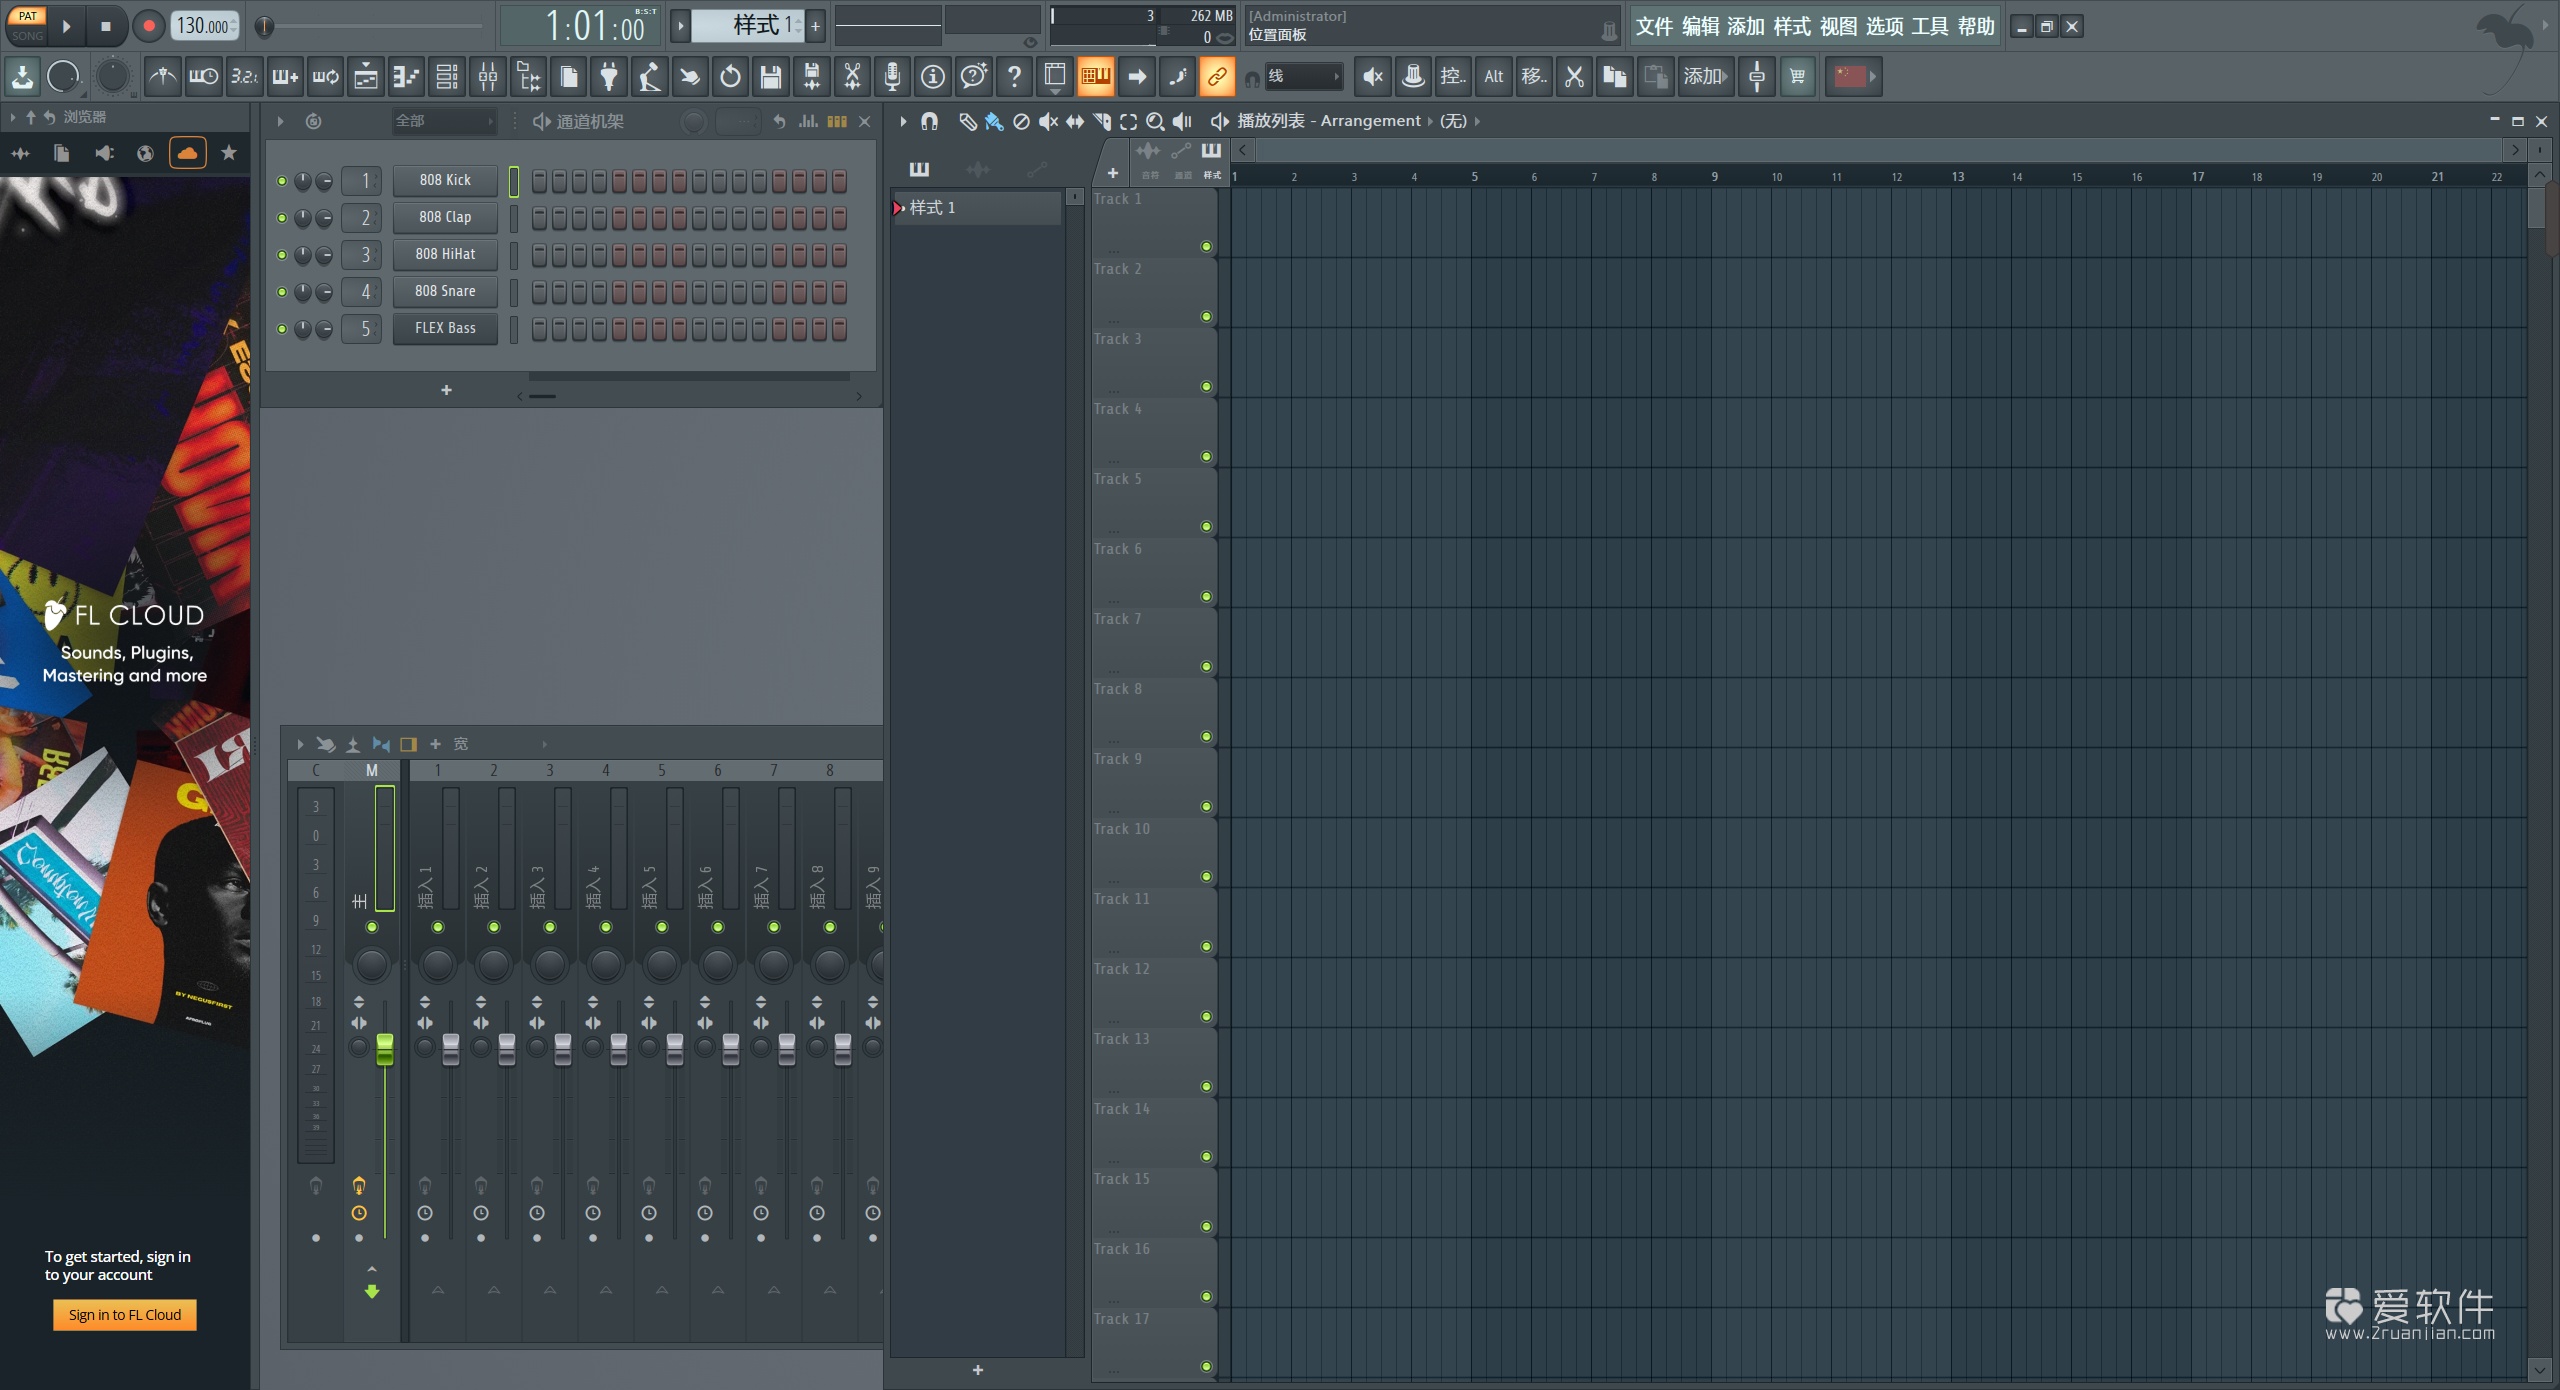Open the favorites star tab in the browser sidebar

pos(228,152)
